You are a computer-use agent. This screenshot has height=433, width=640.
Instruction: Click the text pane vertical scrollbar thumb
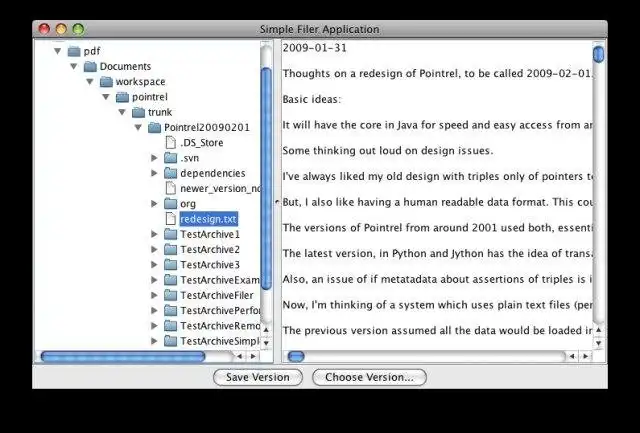click(x=598, y=54)
